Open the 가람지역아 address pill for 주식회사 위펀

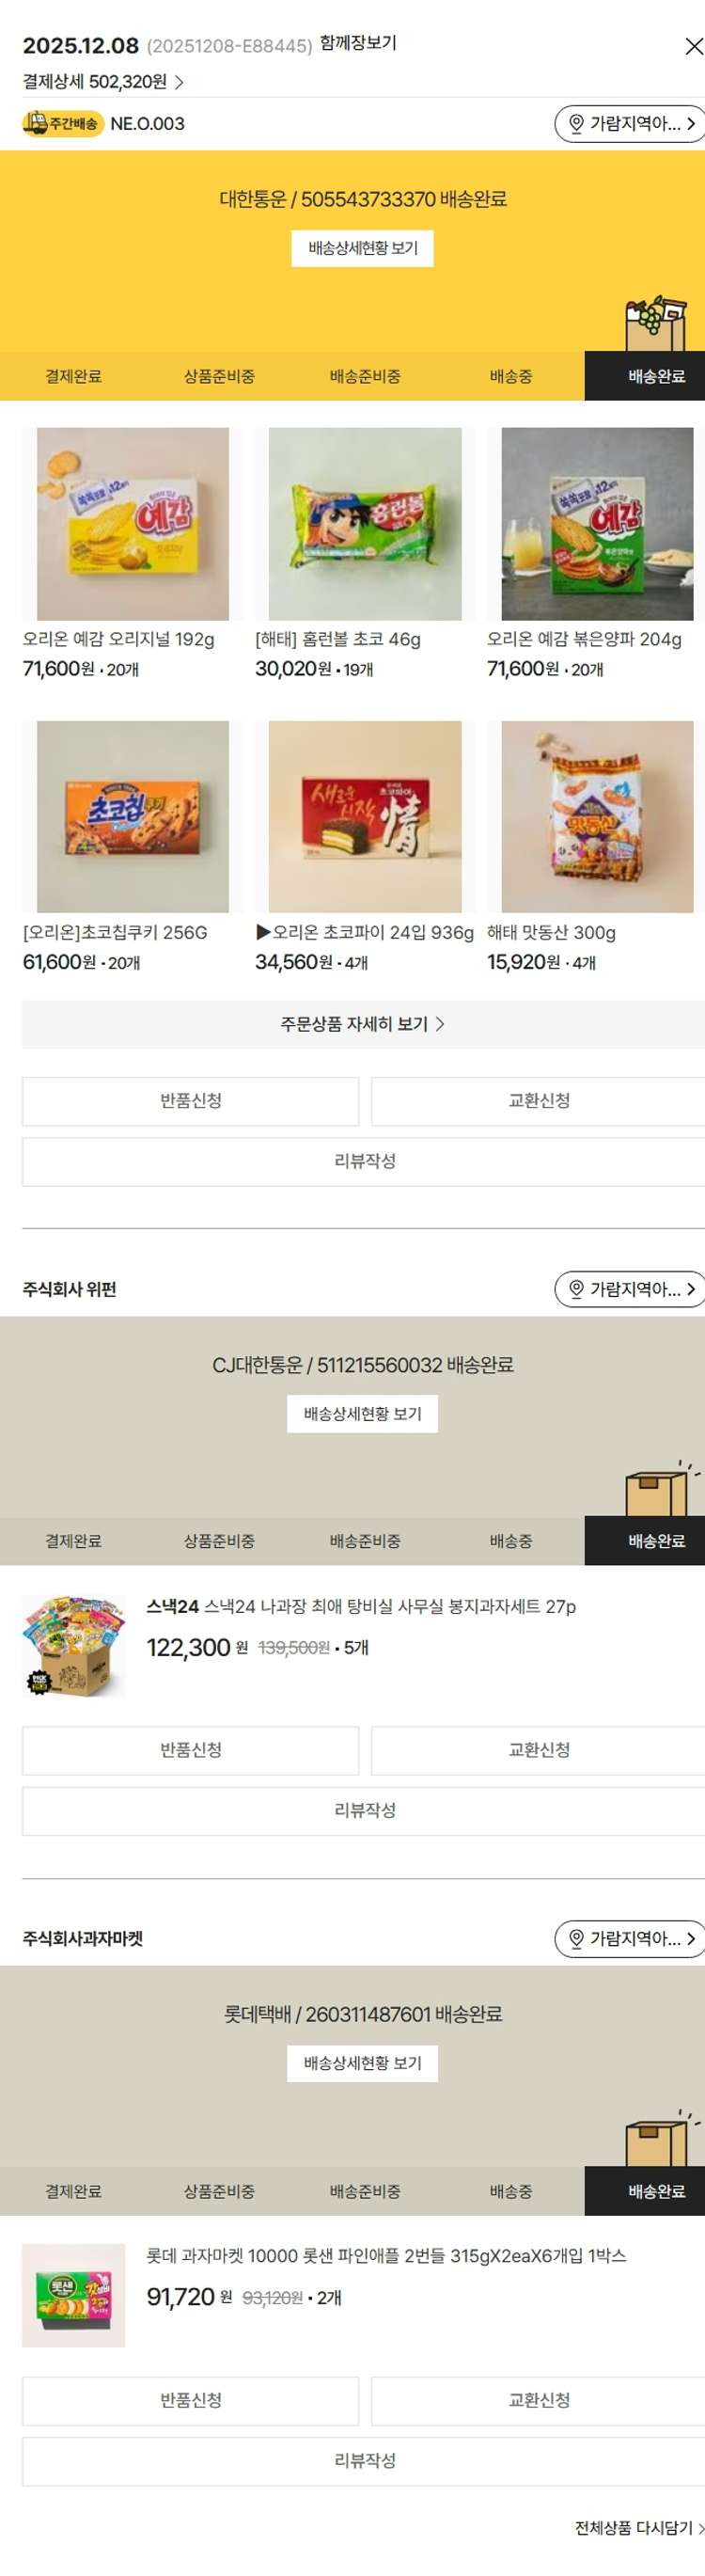pos(630,1289)
